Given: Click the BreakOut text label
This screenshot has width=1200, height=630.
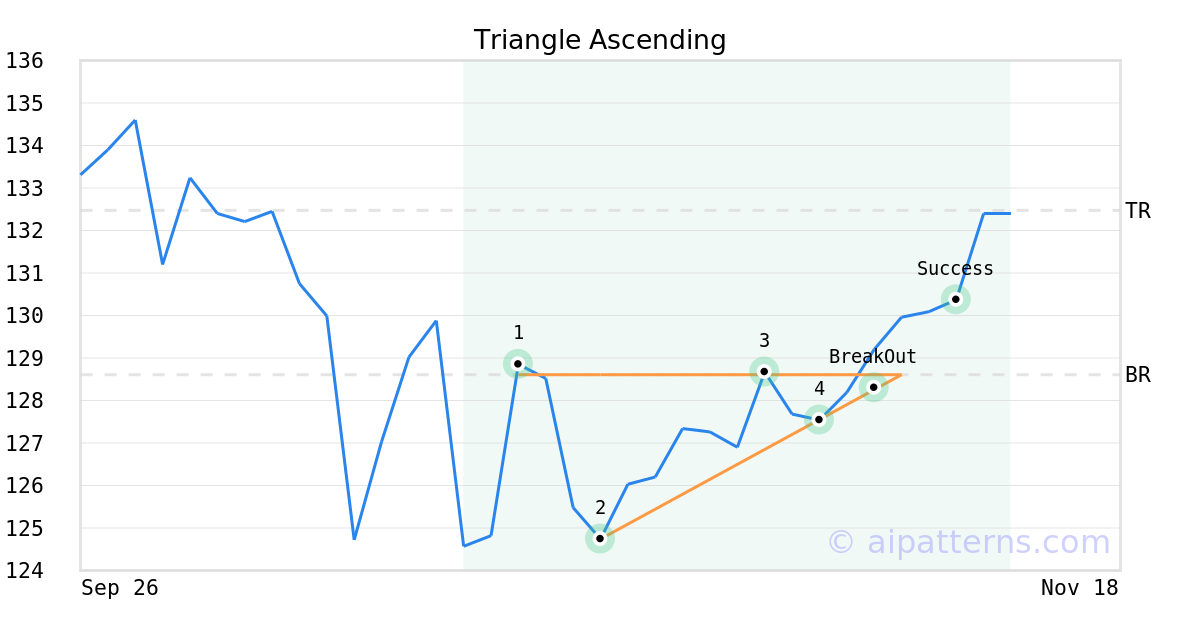Looking at the screenshot, I should [873, 357].
